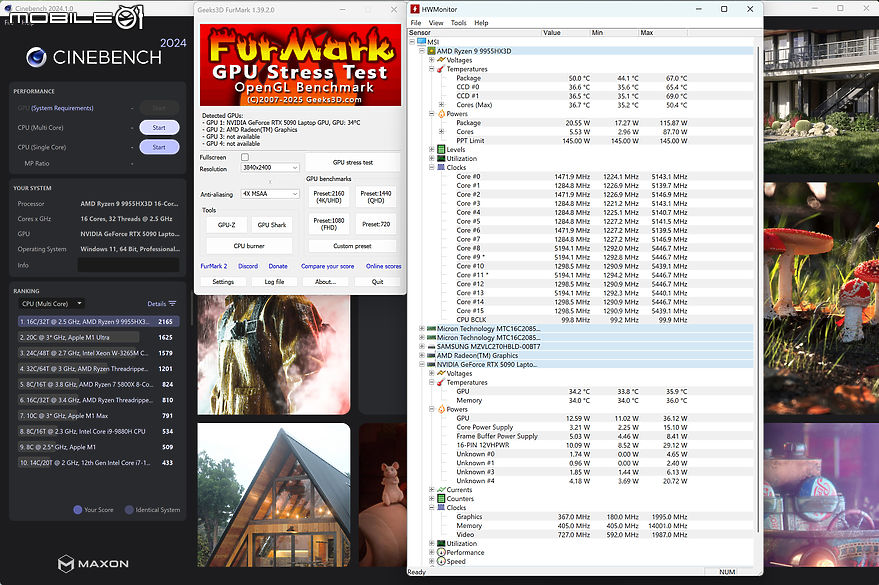Expand Voltages under AMD Ryzen 9
This screenshot has width=879, height=585.
tap(432, 60)
